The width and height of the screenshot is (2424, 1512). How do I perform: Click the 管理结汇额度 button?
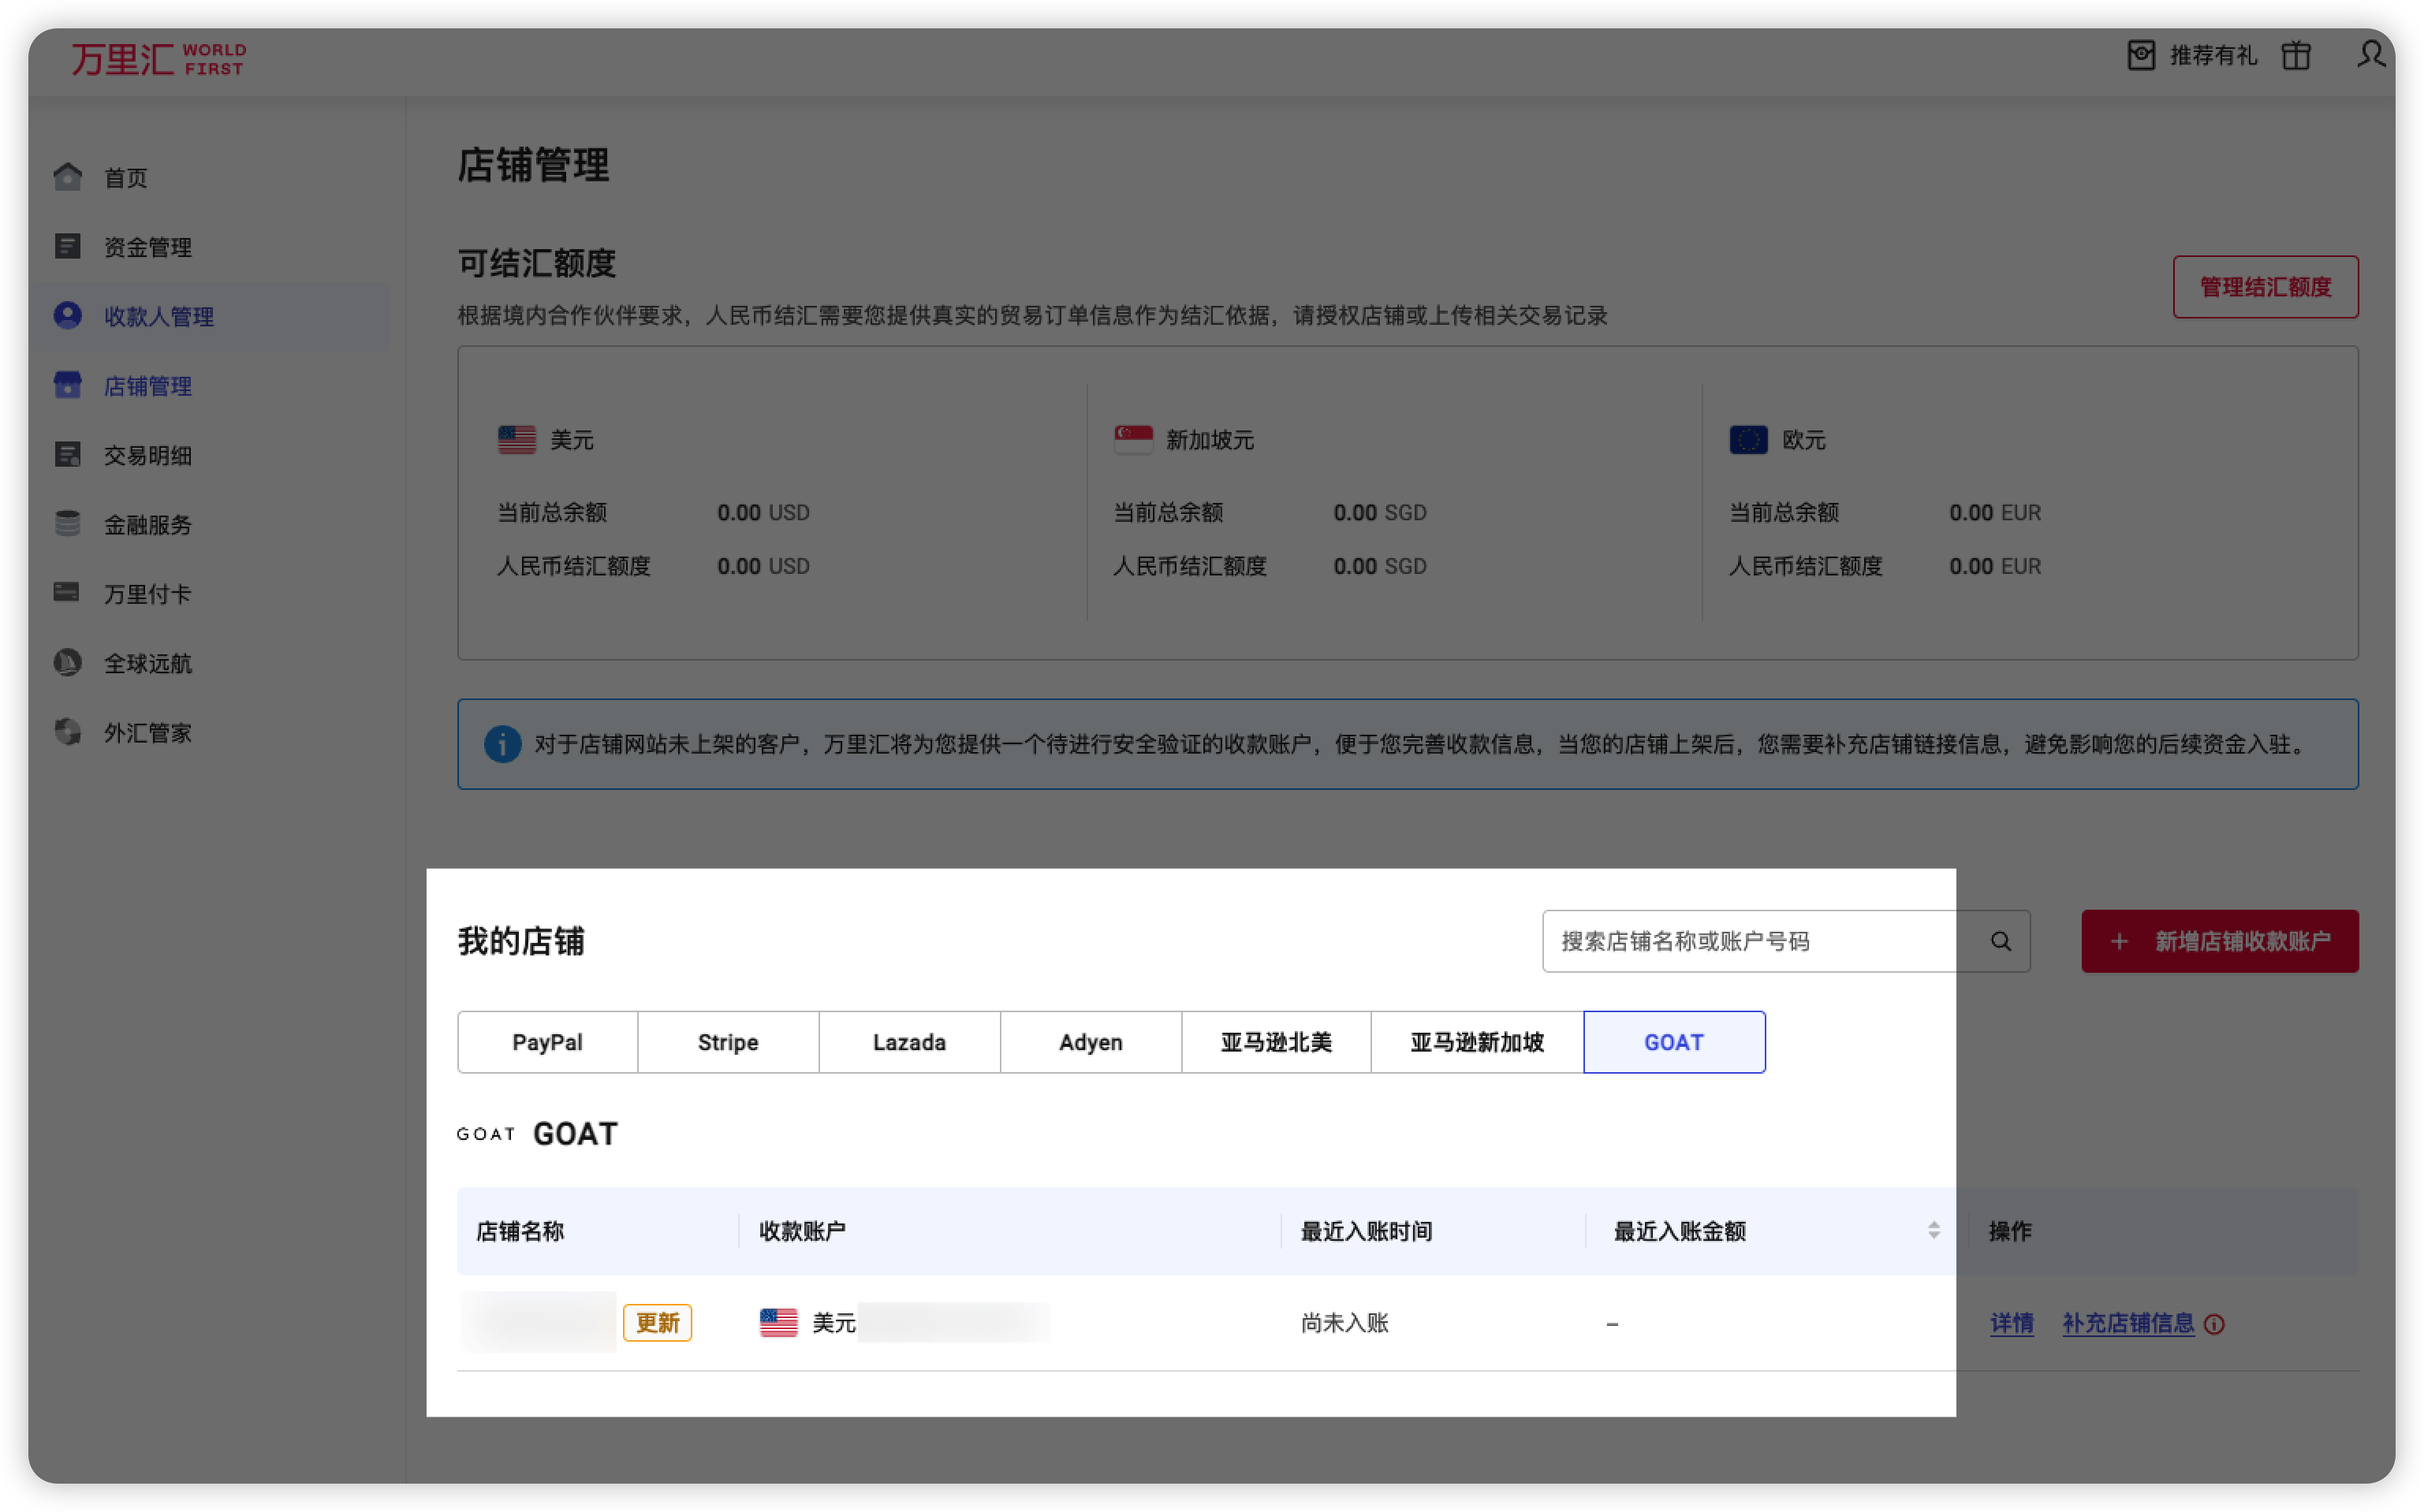2265,286
